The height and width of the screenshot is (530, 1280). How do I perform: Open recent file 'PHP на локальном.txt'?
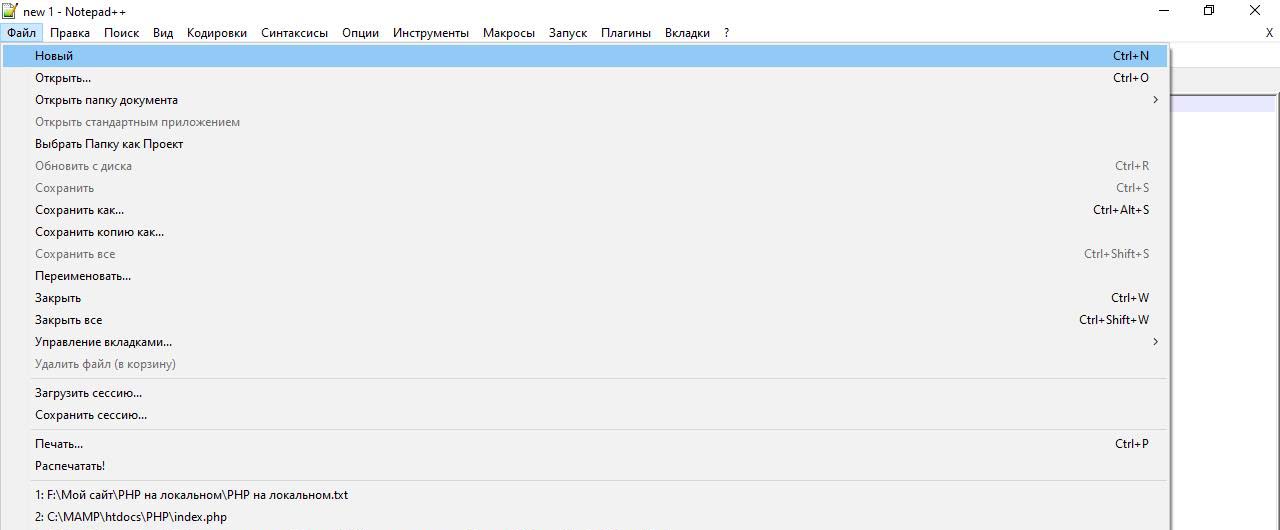(191, 495)
